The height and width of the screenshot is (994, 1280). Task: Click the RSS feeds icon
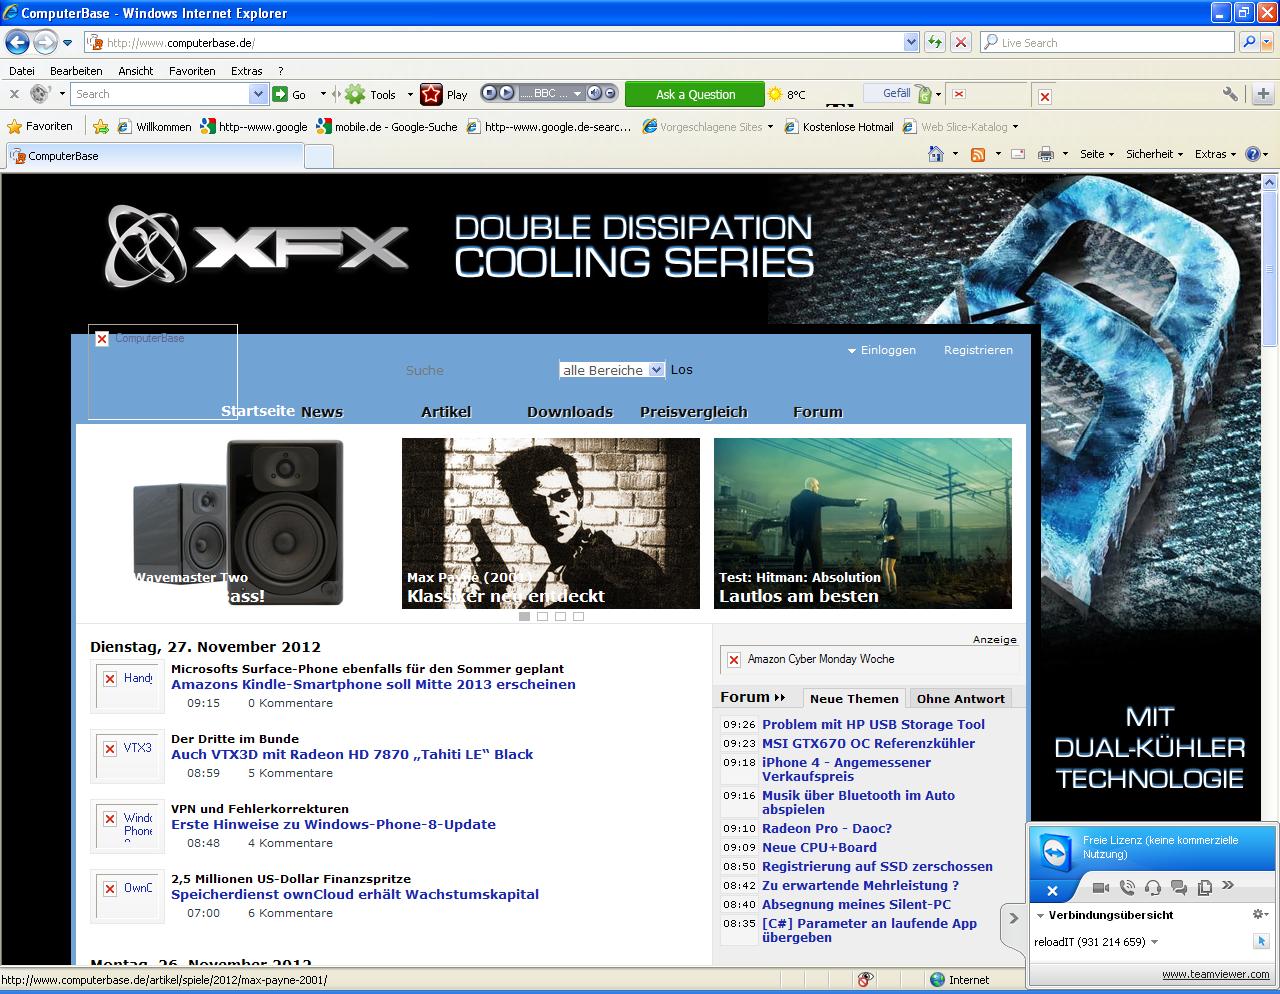[978, 154]
